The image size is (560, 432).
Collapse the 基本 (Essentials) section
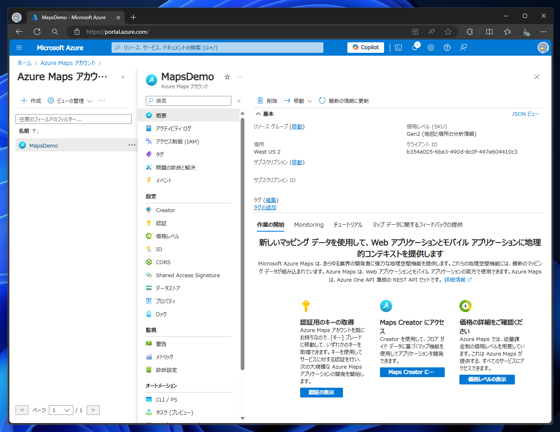(264, 114)
